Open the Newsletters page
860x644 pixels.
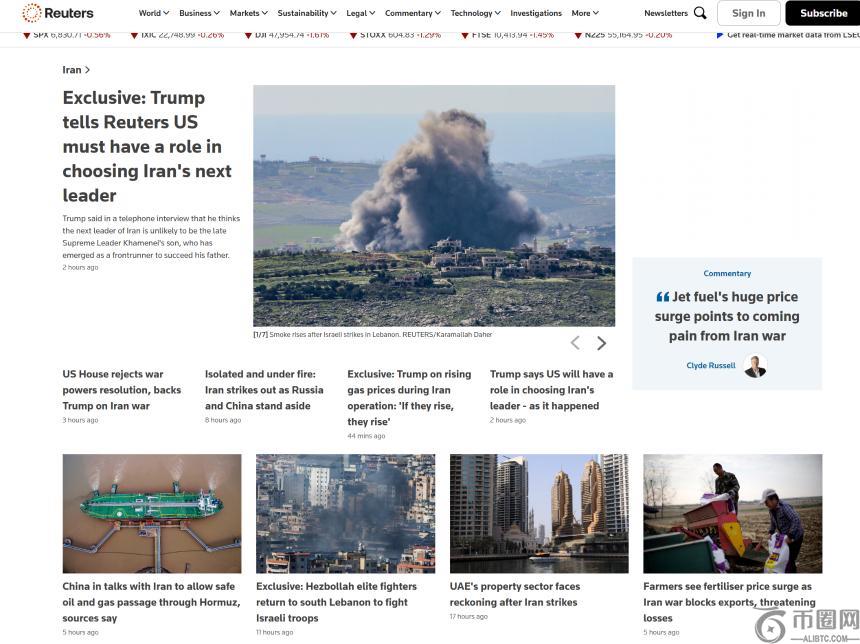pyautogui.click(x=666, y=13)
